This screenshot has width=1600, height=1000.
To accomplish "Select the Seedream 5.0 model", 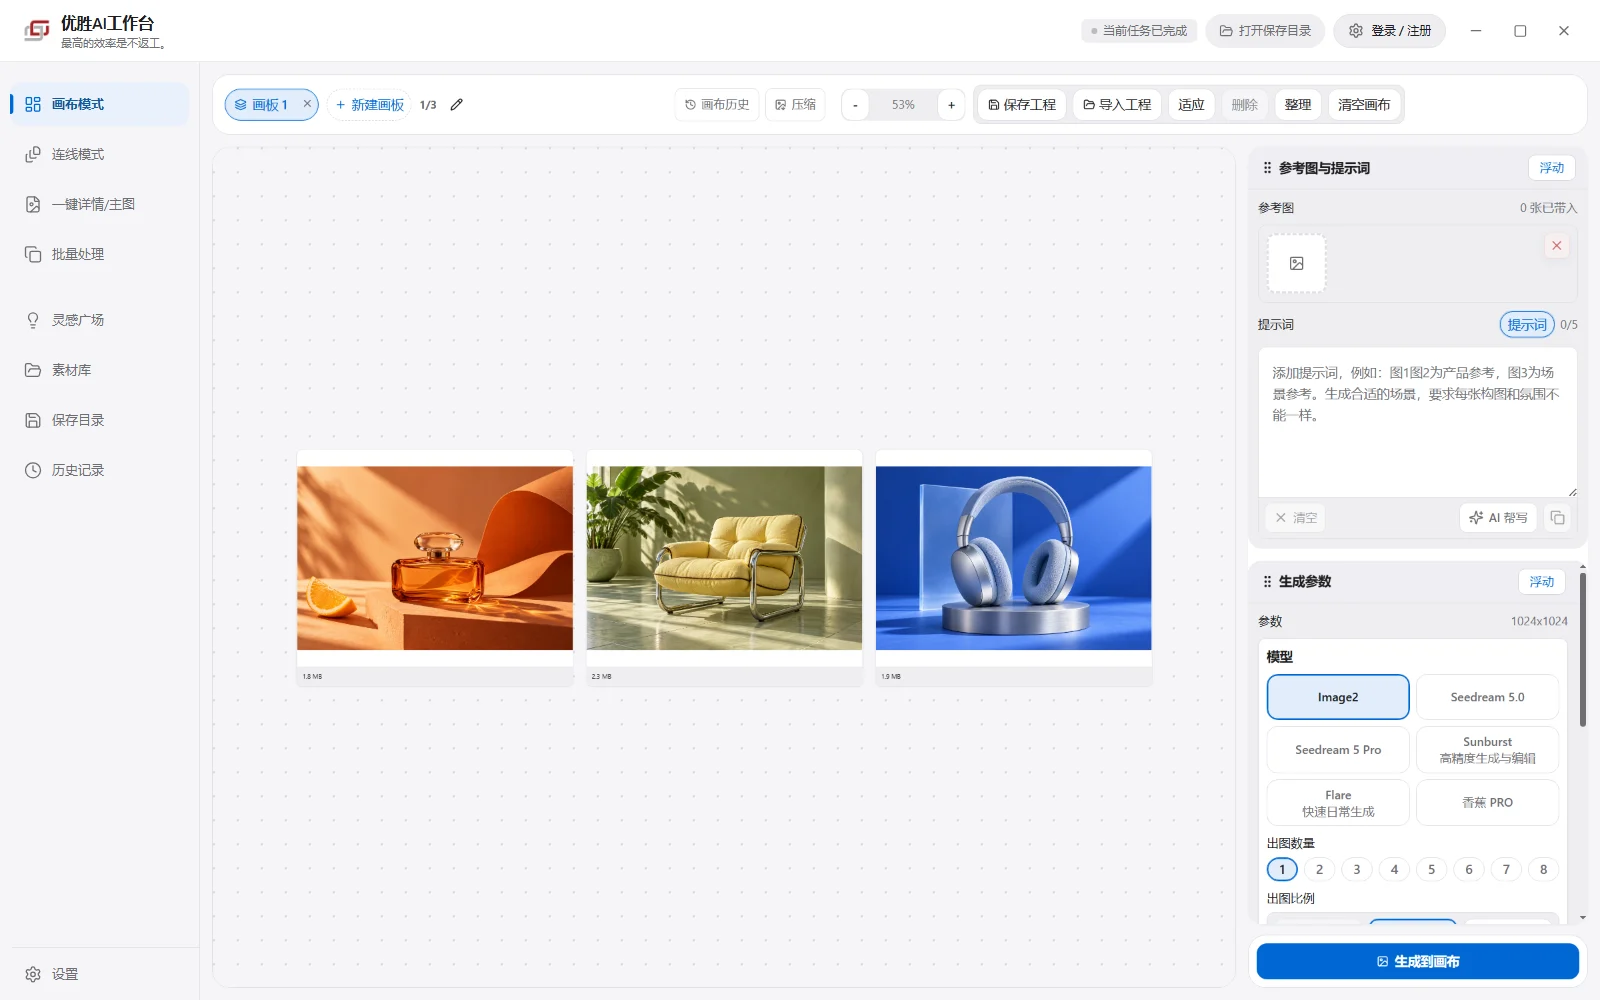I will click(x=1487, y=697).
